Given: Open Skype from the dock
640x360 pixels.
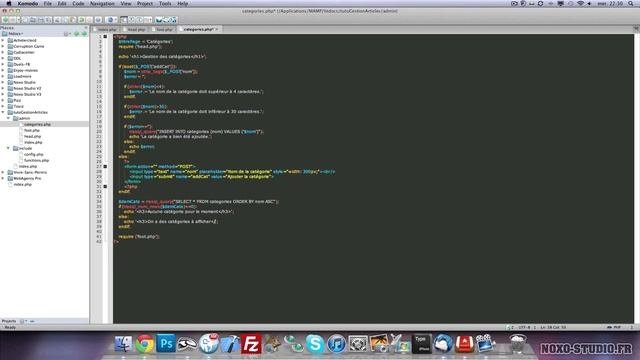Looking at the screenshot, I should 315,344.
